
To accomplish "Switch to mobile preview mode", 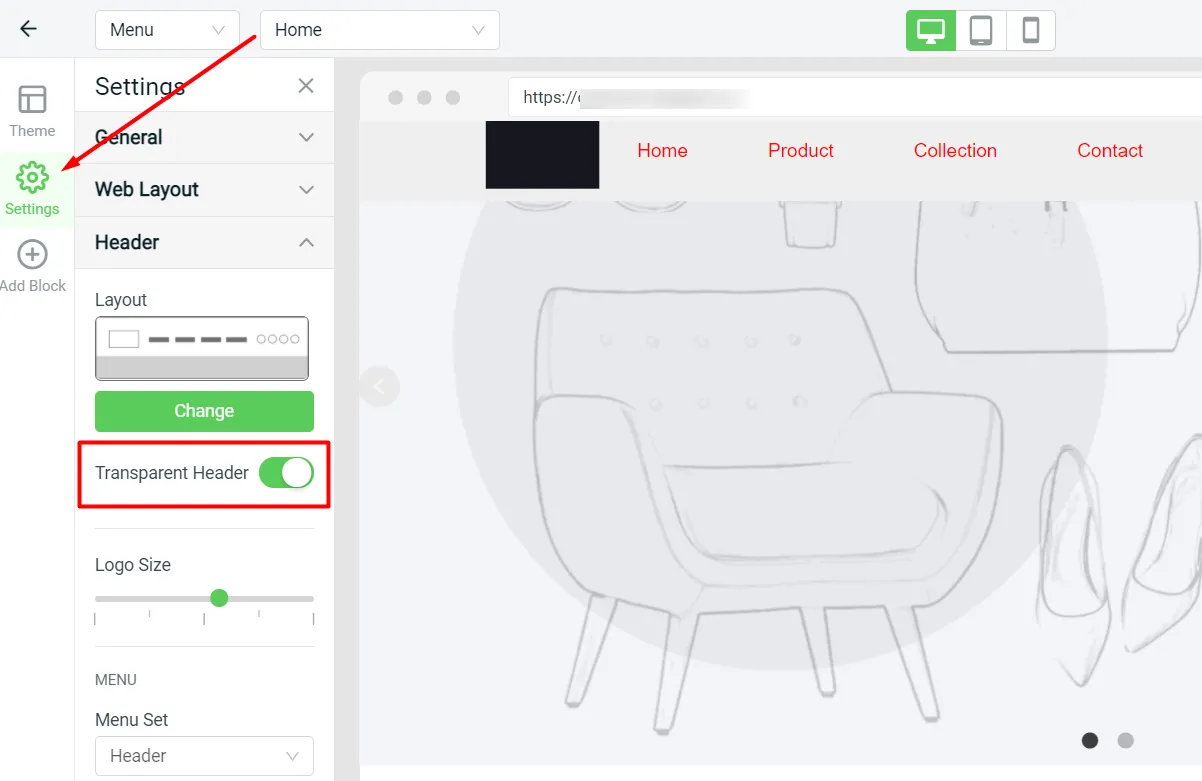I will coord(1031,30).
